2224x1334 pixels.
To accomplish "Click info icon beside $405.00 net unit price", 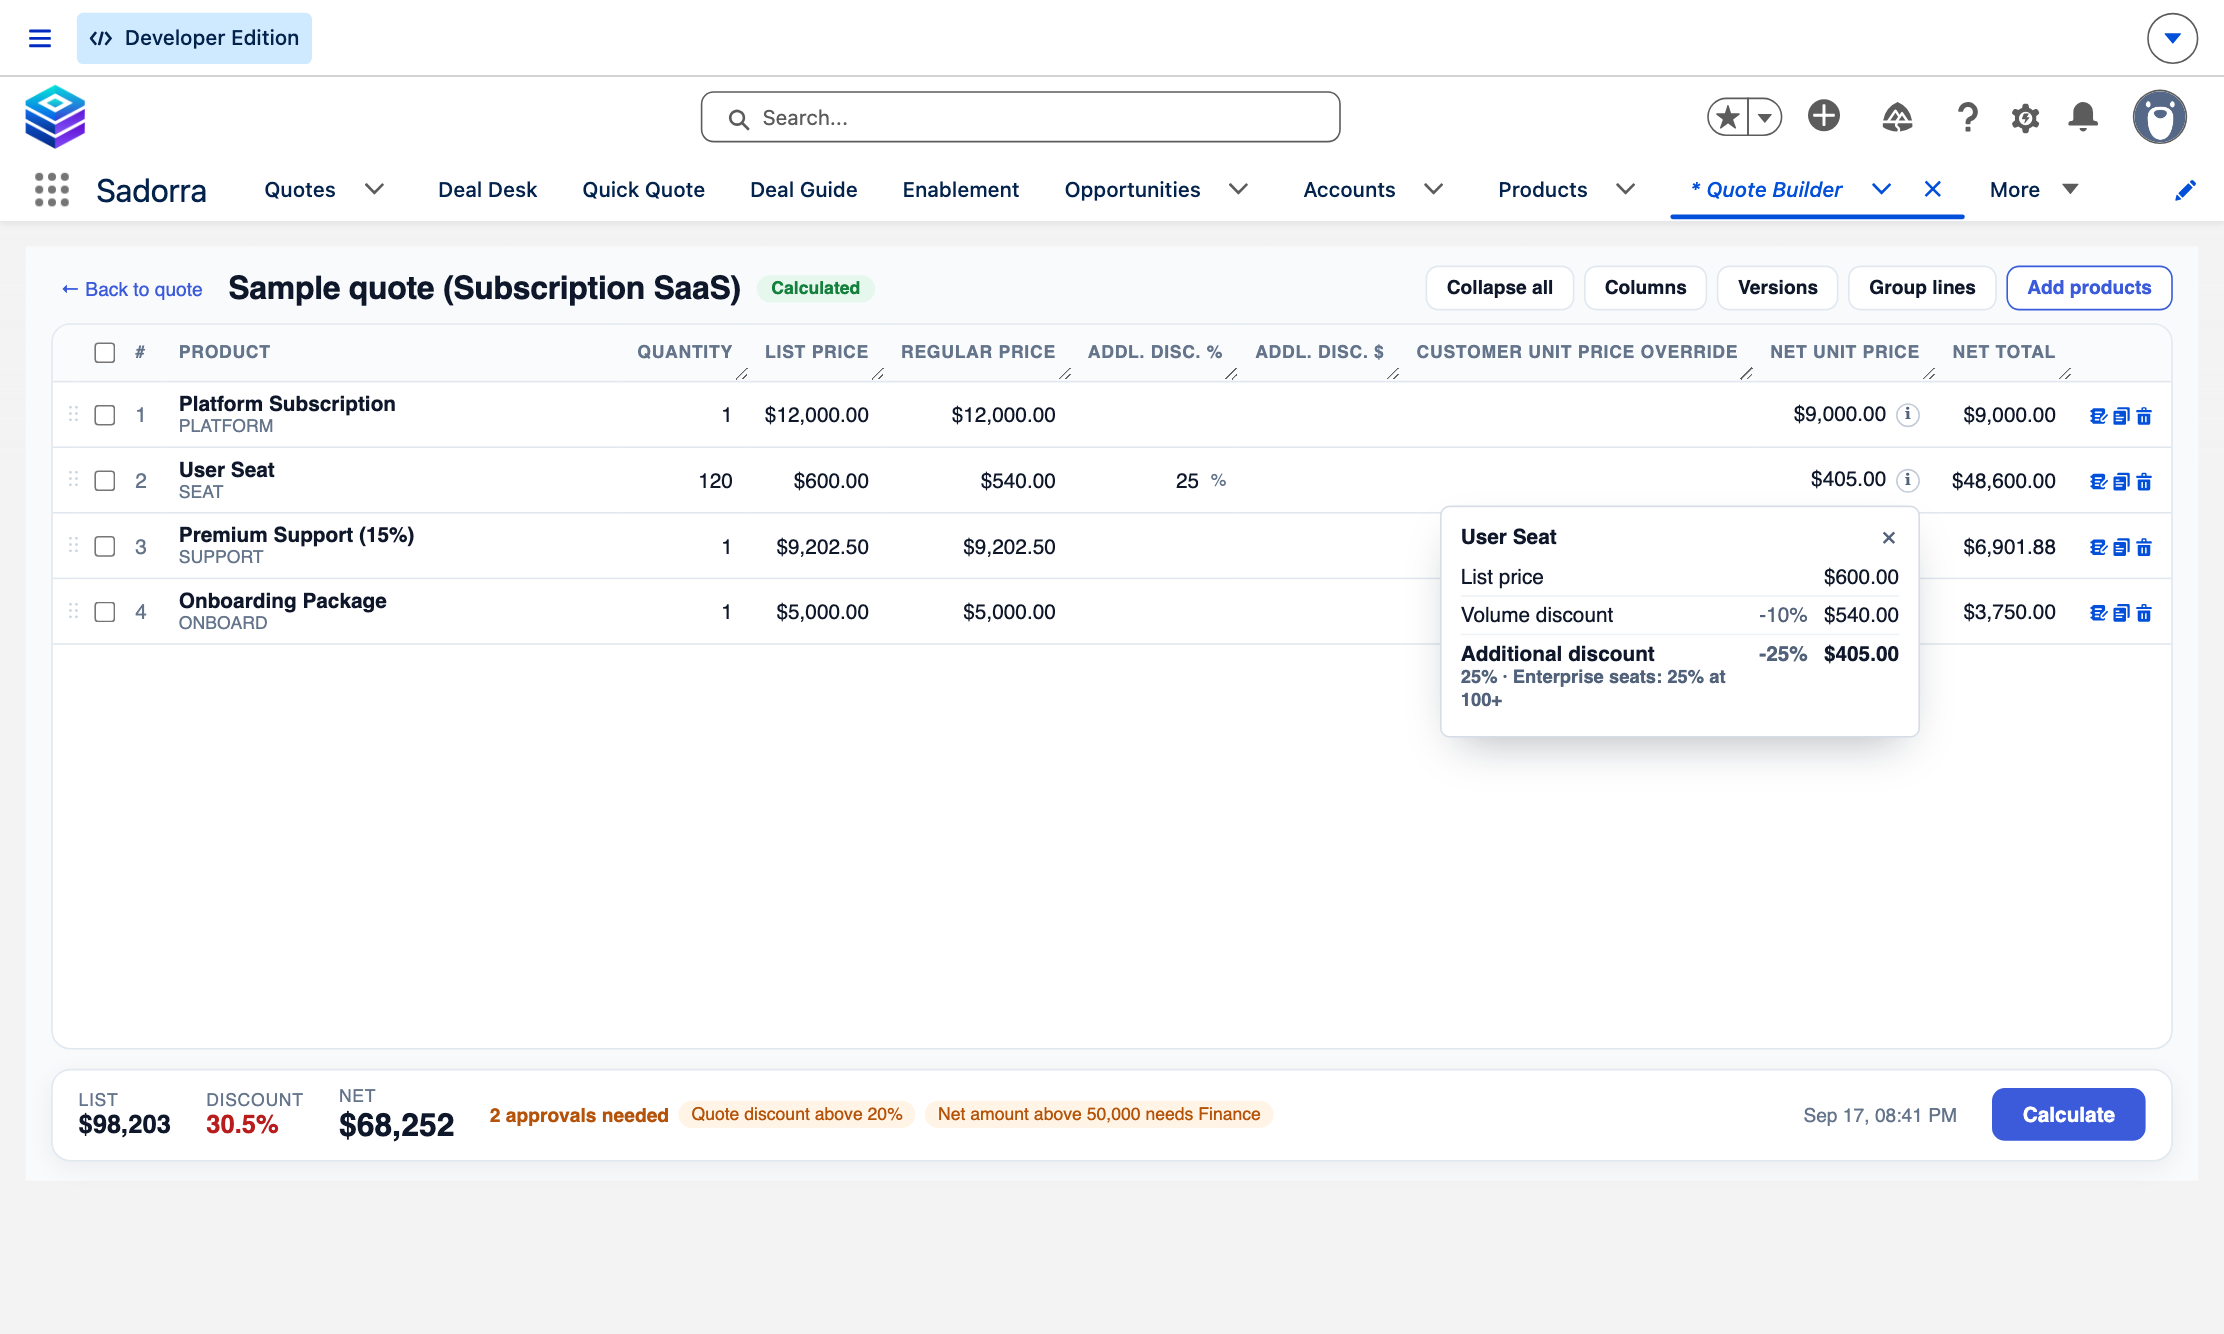I will 1908,480.
